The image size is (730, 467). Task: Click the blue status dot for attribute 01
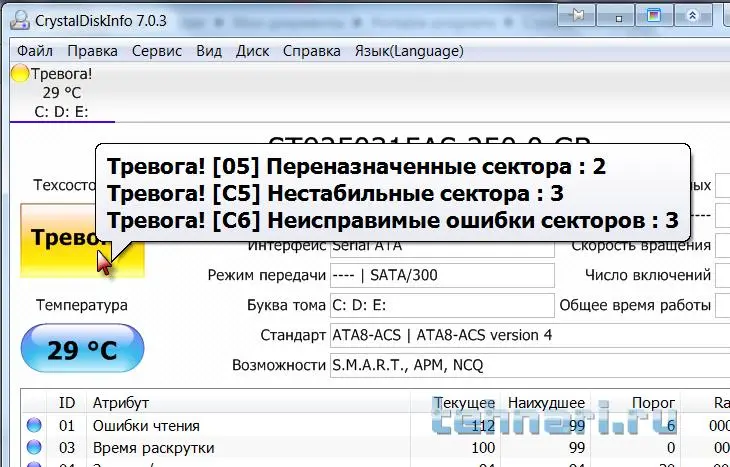tap(34, 425)
